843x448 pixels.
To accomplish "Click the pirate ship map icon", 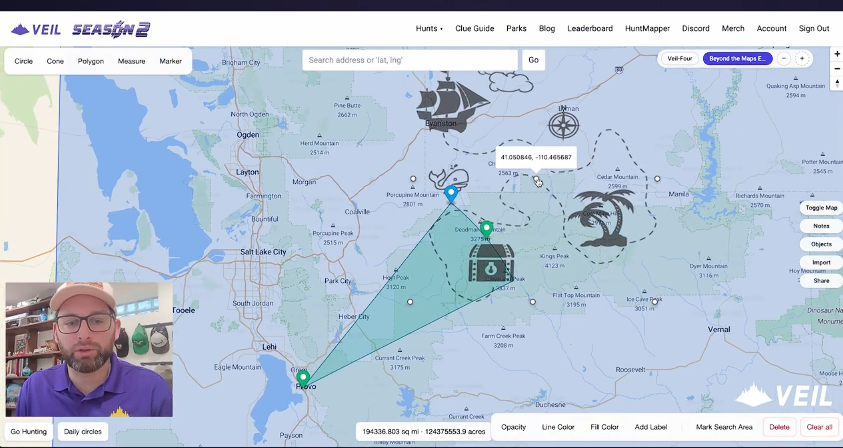I will point(452,104).
